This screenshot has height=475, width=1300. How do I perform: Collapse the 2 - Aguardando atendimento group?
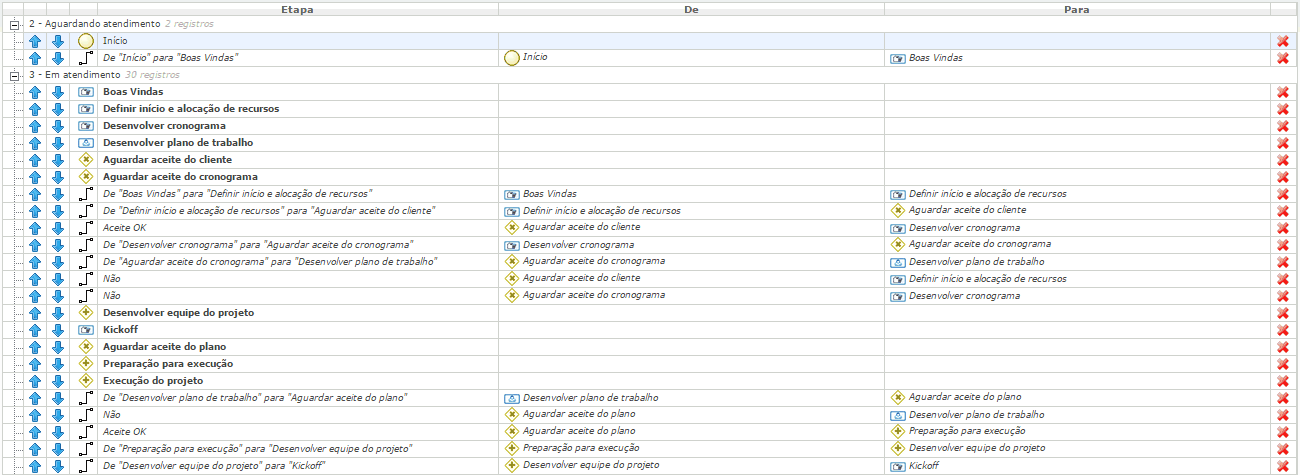(x=15, y=23)
